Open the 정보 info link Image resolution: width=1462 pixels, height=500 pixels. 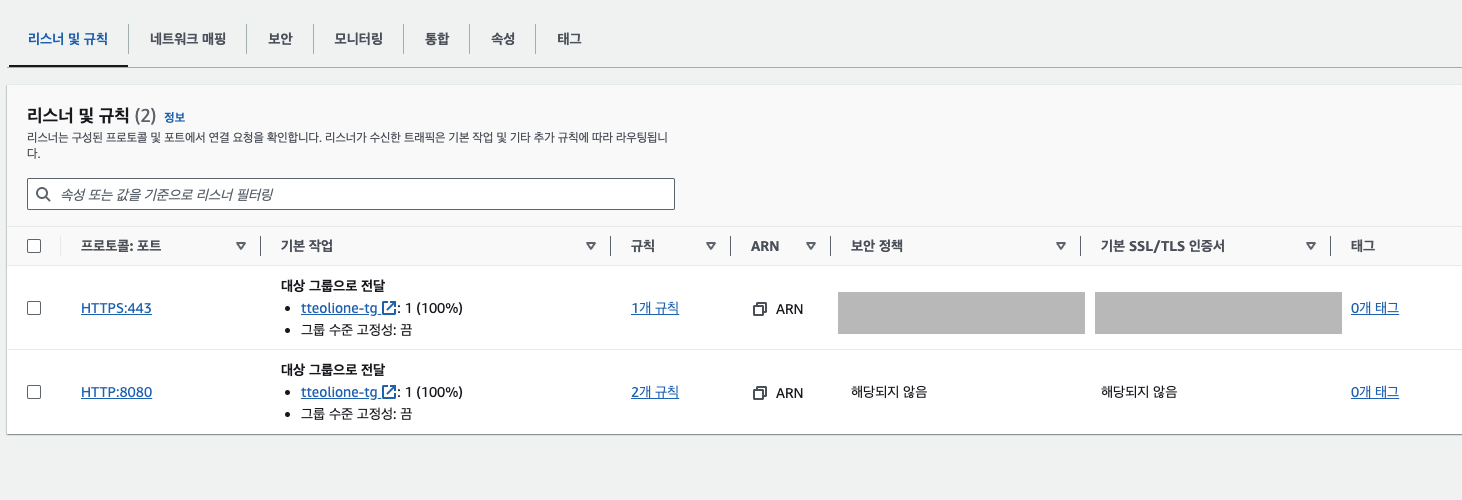click(x=174, y=117)
